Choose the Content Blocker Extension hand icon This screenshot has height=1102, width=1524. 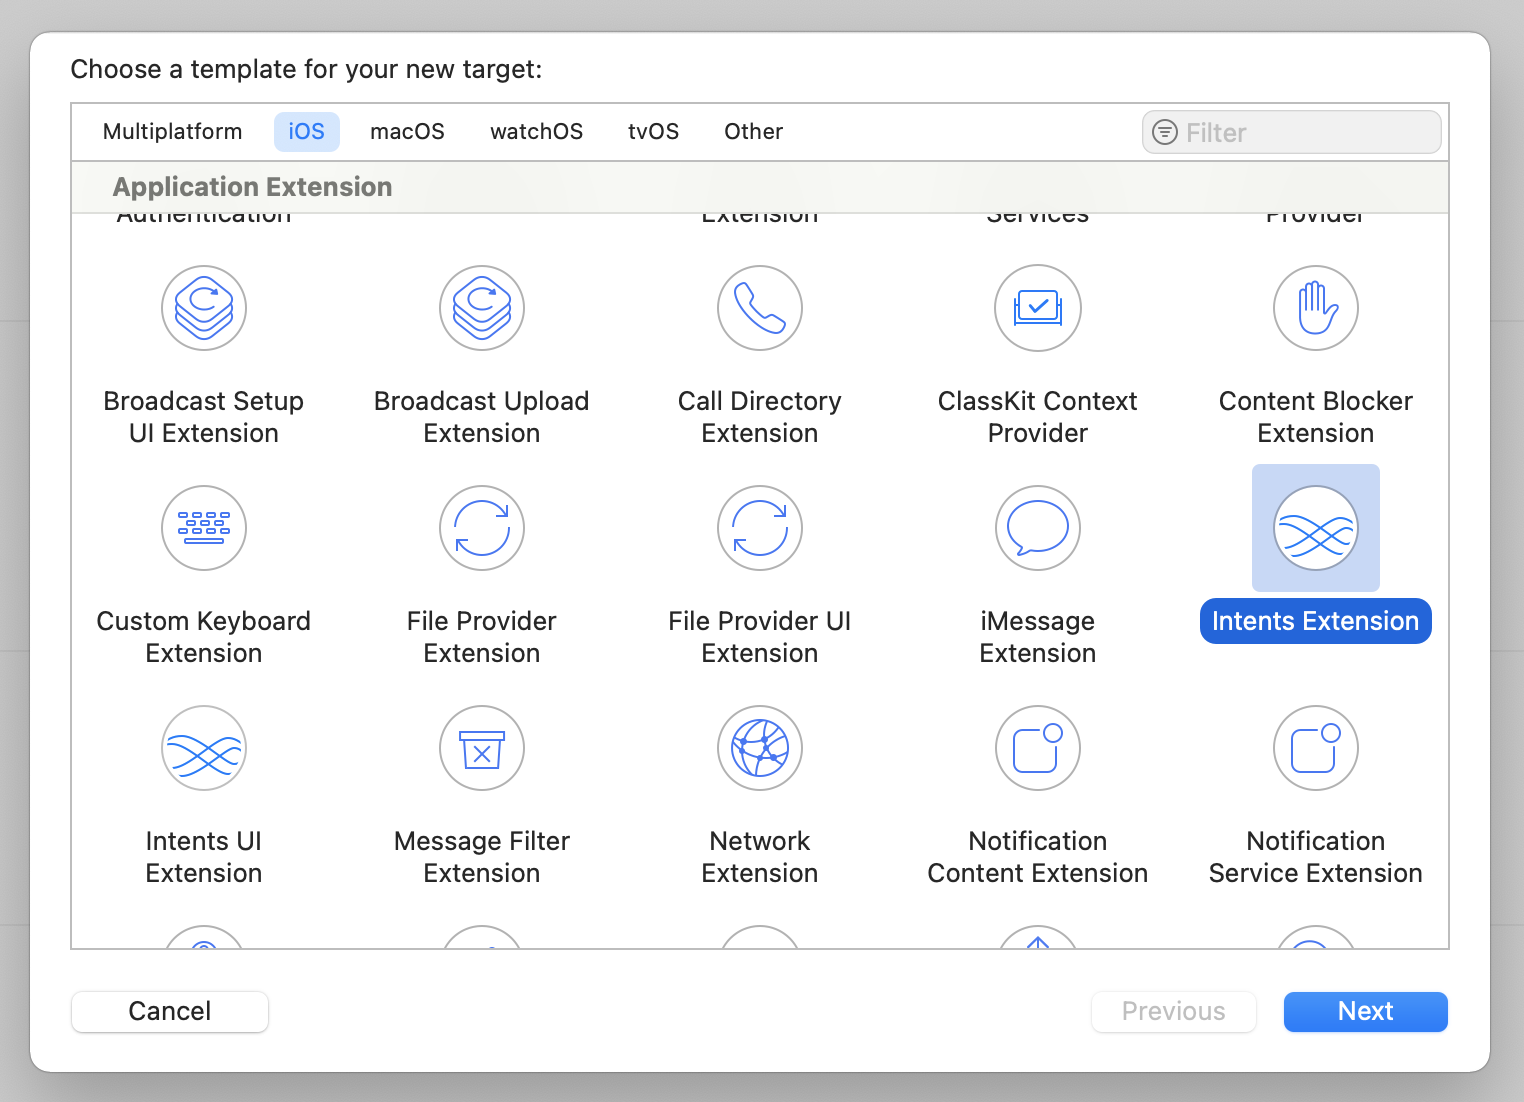coord(1316,308)
